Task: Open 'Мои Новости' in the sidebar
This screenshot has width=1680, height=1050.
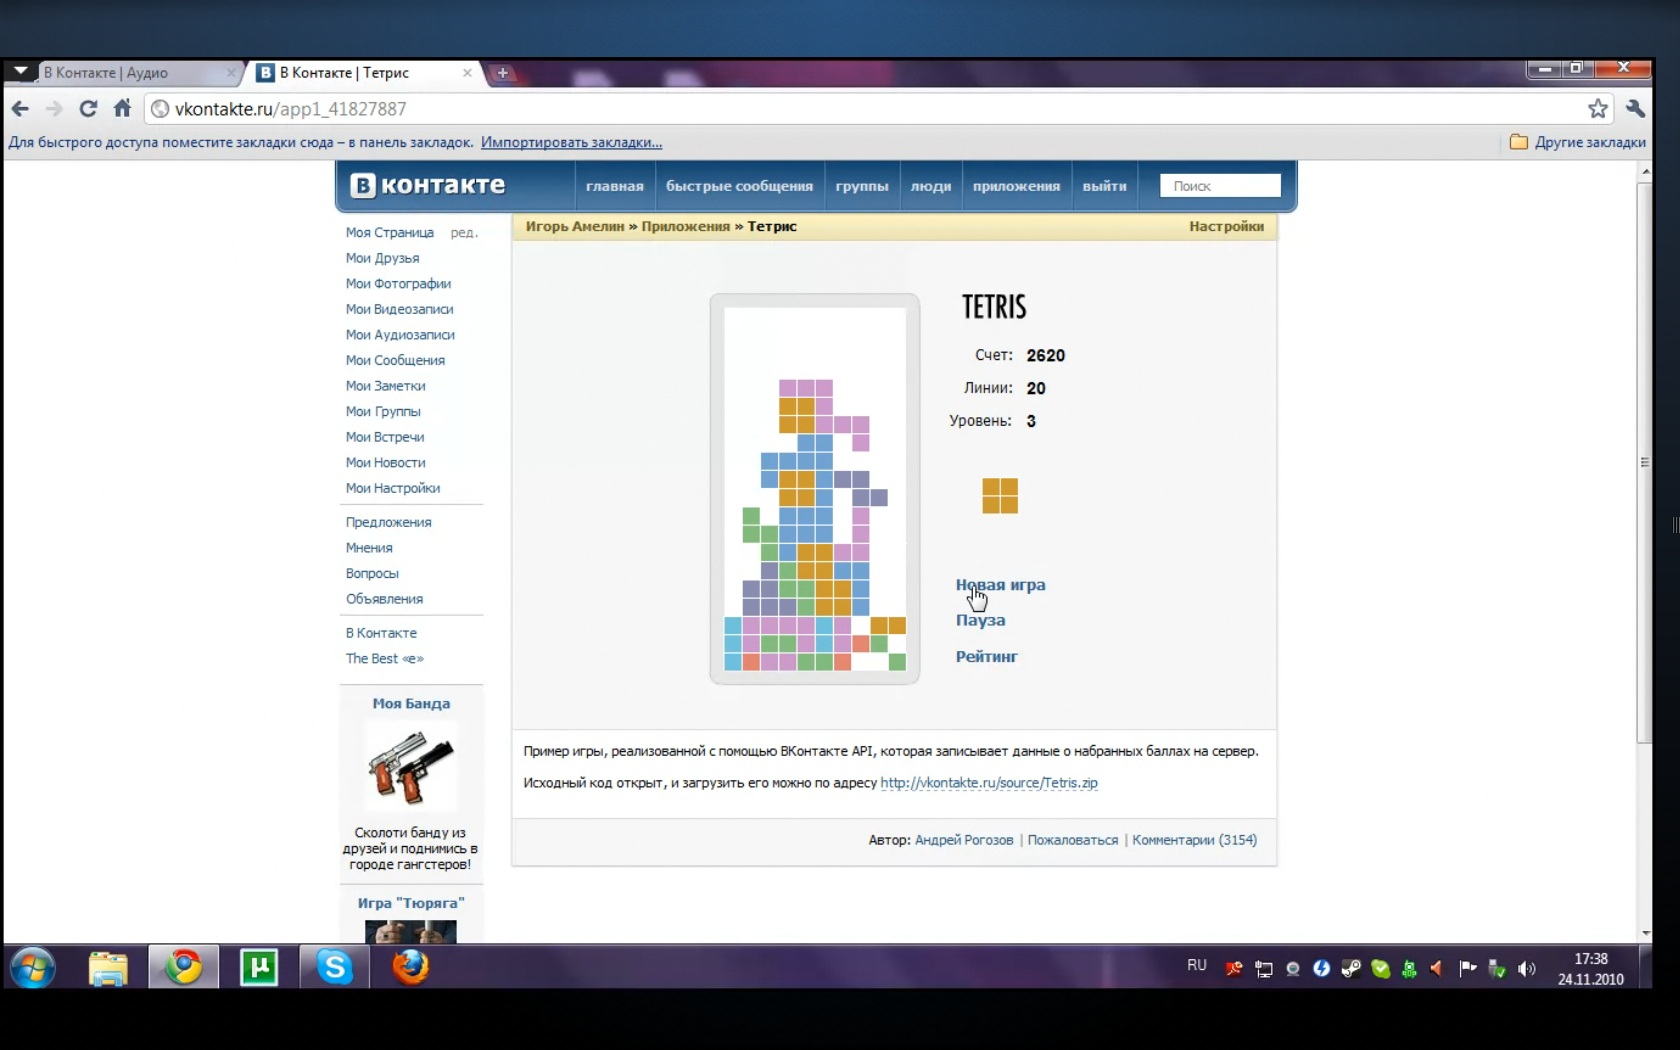Action: pyautogui.click(x=386, y=462)
